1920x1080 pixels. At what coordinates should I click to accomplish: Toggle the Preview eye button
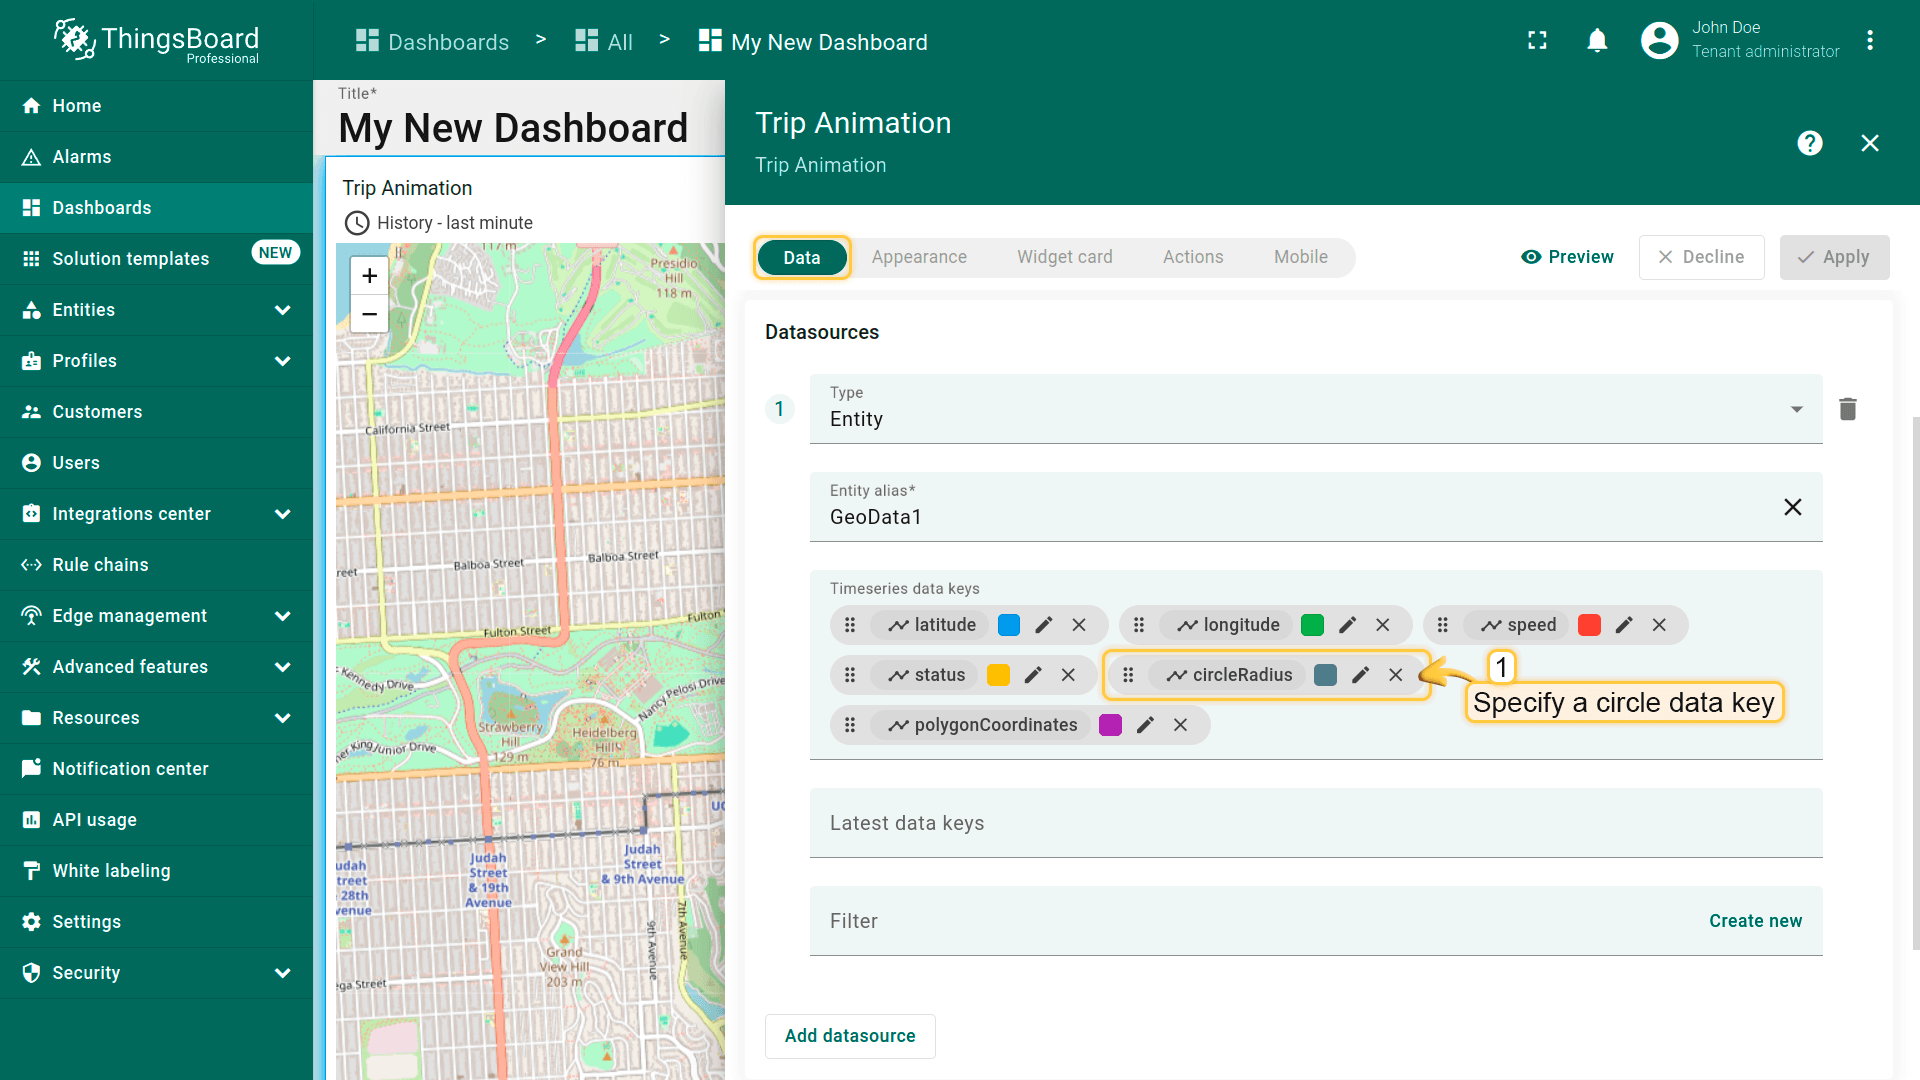[x=1567, y=257]
